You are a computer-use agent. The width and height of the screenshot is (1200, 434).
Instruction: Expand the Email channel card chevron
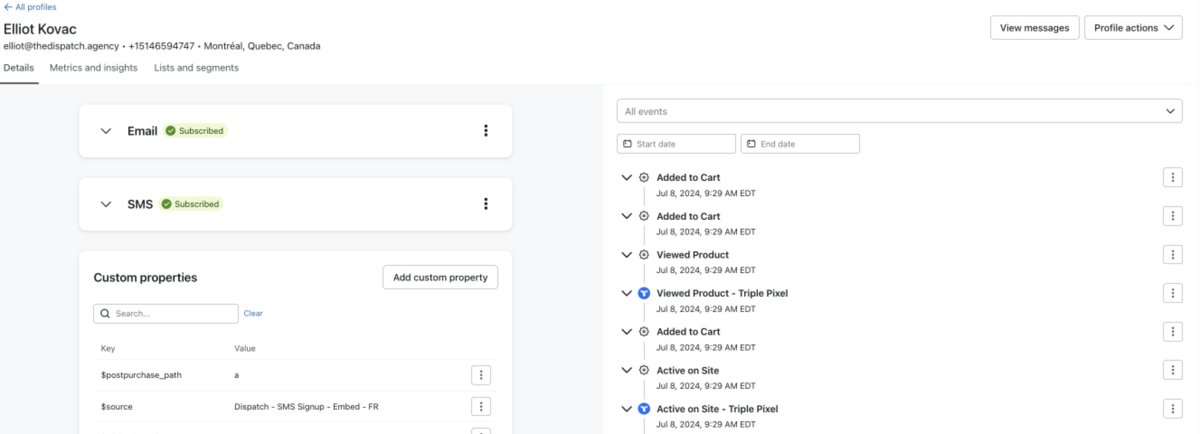point(106,131)
